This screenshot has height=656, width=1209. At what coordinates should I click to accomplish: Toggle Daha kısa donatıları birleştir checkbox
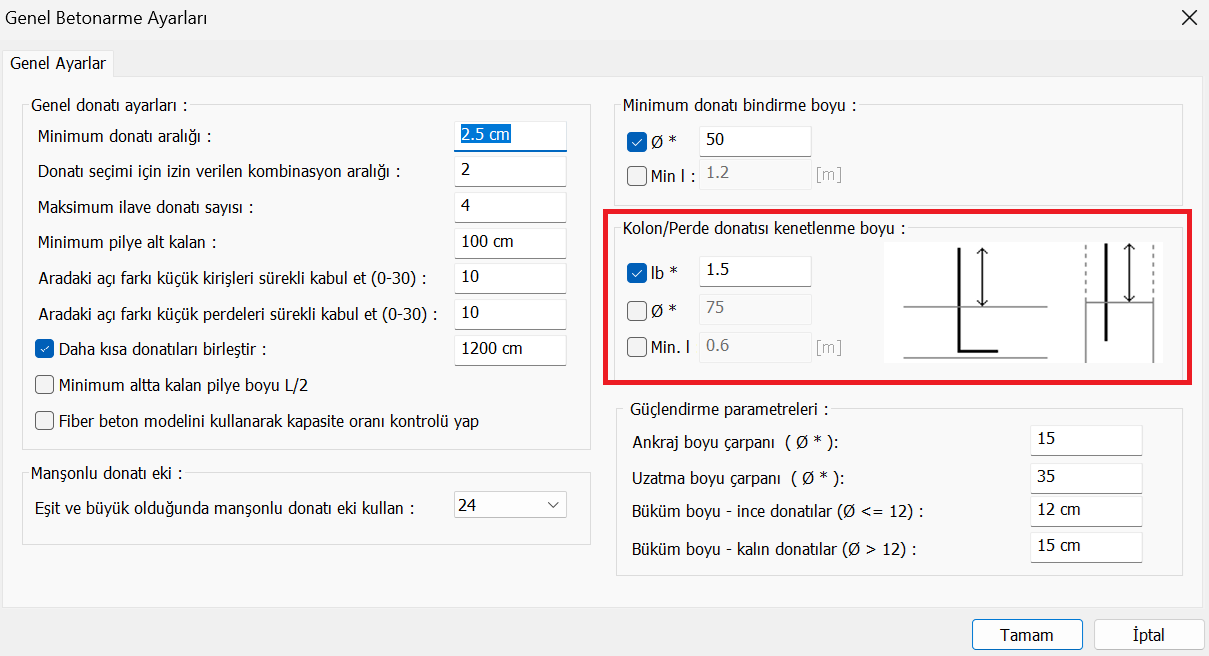point(44,349)
